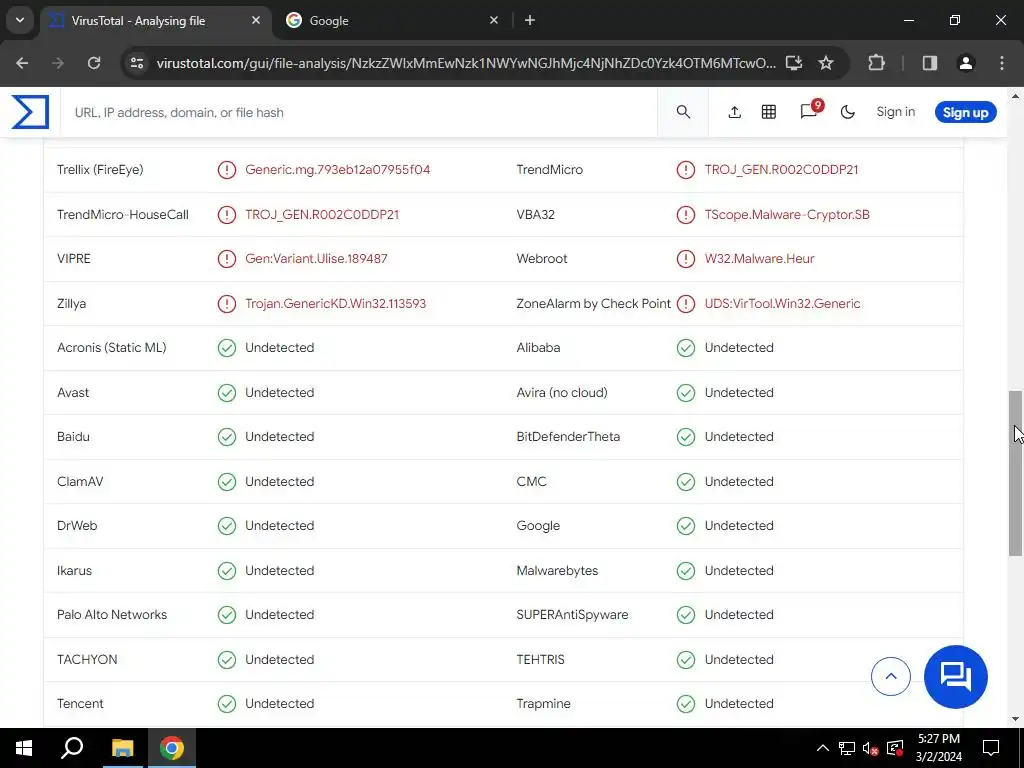The image size is (1024, 768).
Task: Open the apps grid icon
Action: [769, 112]
